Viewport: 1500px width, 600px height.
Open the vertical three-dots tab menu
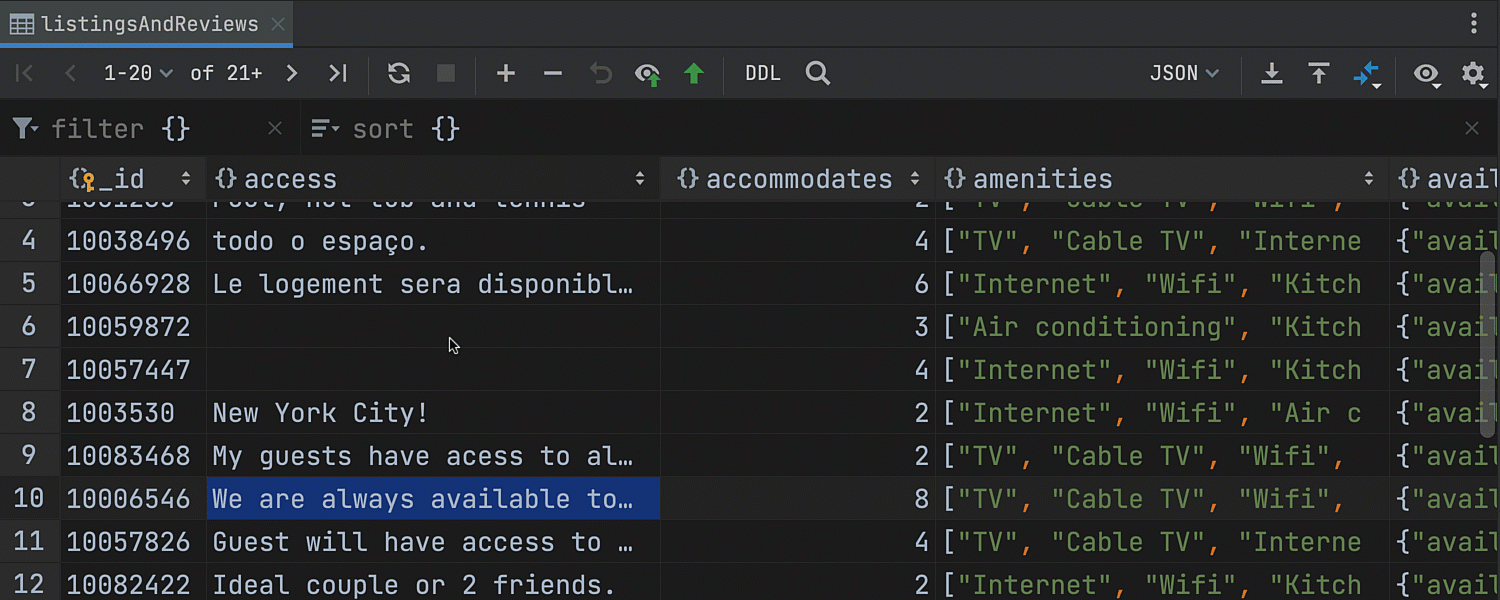[1474, 24]
